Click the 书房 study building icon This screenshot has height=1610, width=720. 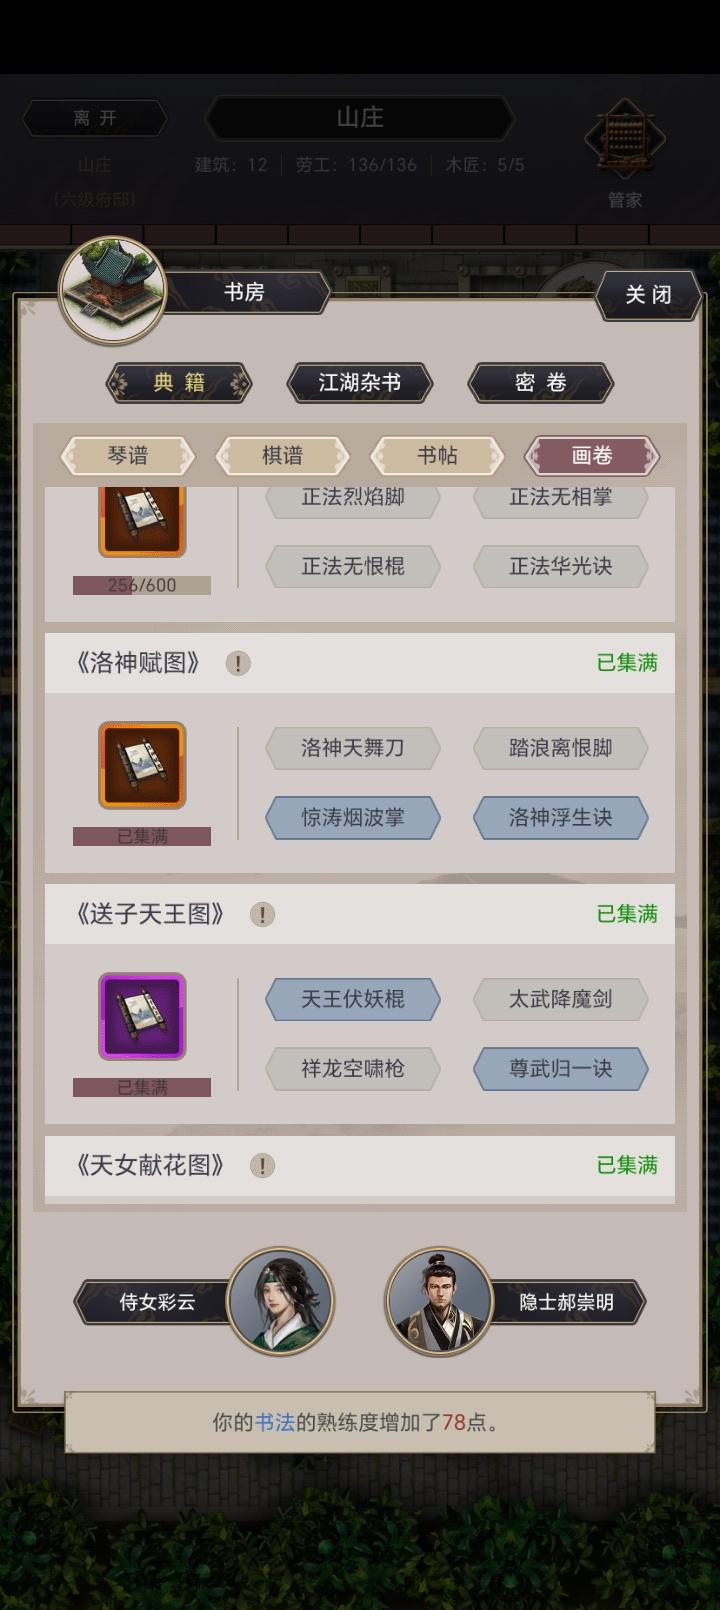[112, 290]
